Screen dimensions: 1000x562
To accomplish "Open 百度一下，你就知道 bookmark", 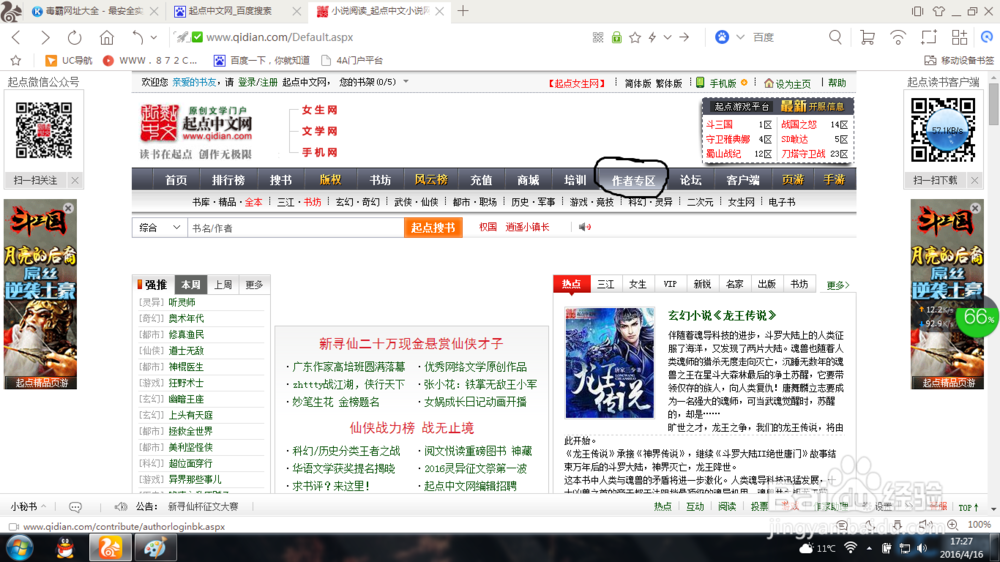I will coord(262,61).
